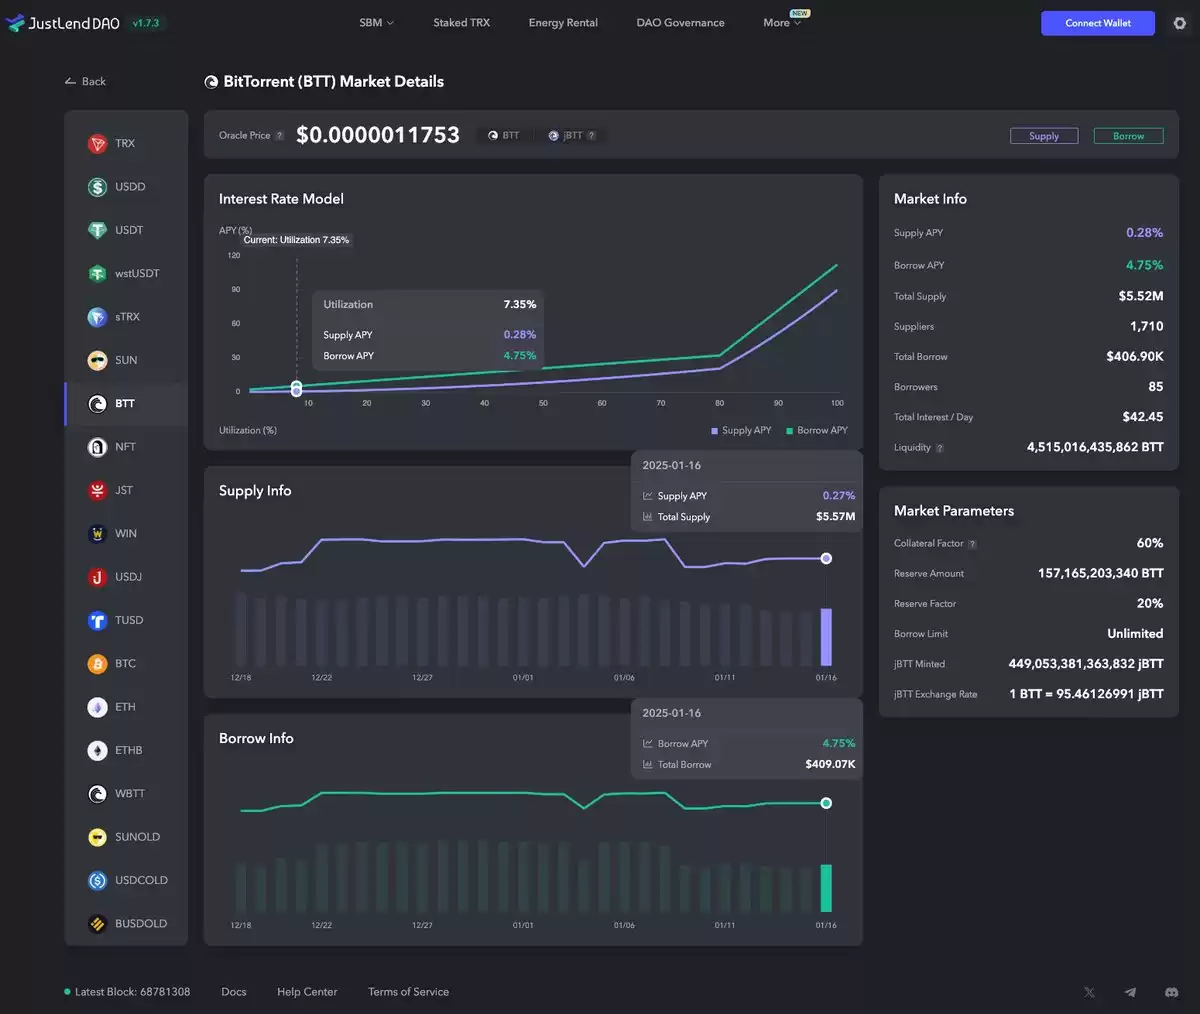Select the ETHB token icon
Image resolution: width=1200 pixels, height=1014 pixels.
click(97, 750)
